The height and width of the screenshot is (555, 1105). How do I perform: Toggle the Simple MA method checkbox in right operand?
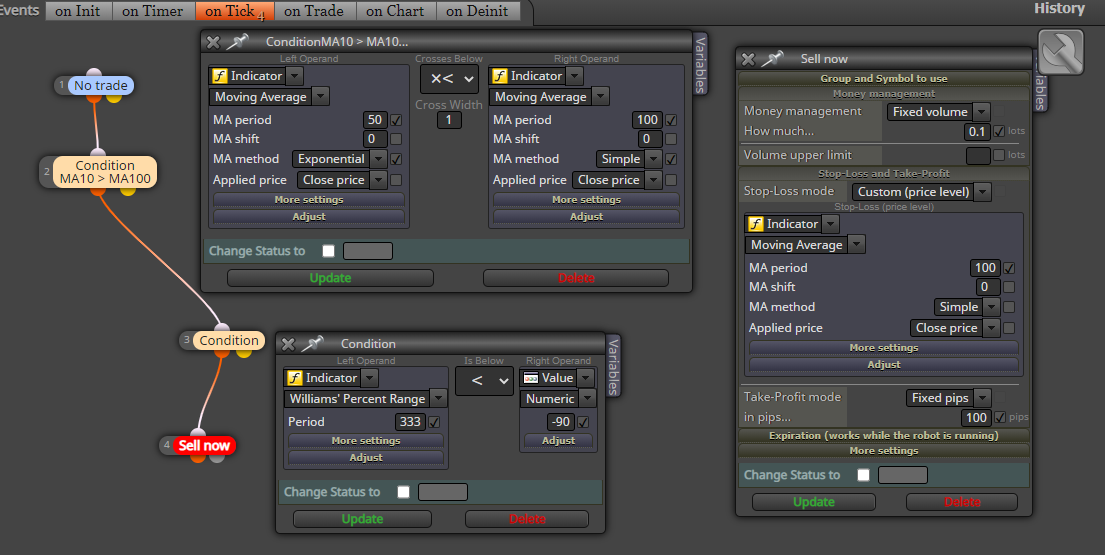671,159
